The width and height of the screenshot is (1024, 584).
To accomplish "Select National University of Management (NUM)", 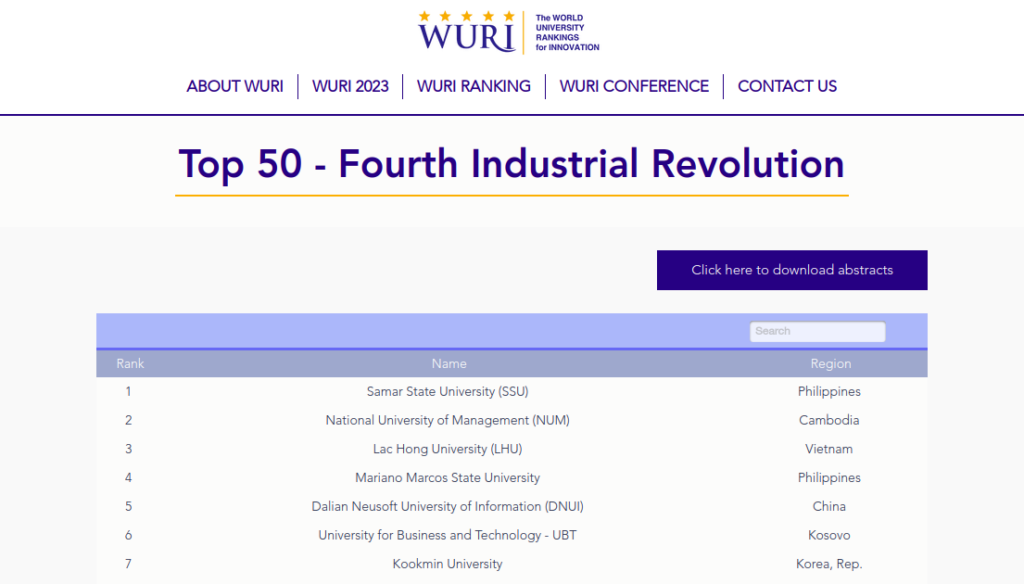I will pos(447,420).
